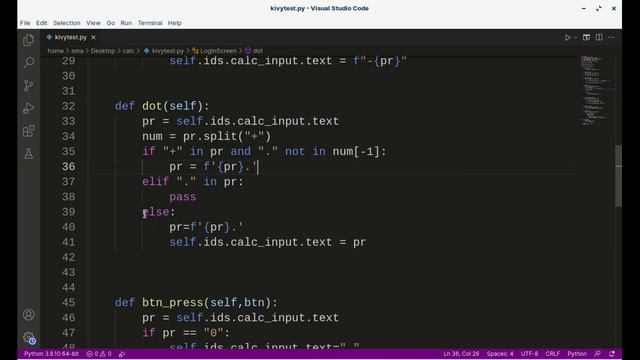This screenshot has width=640, height=360.
Task: Open Go to Line from Ln 36, Col 26
Action: pos(461,354)
